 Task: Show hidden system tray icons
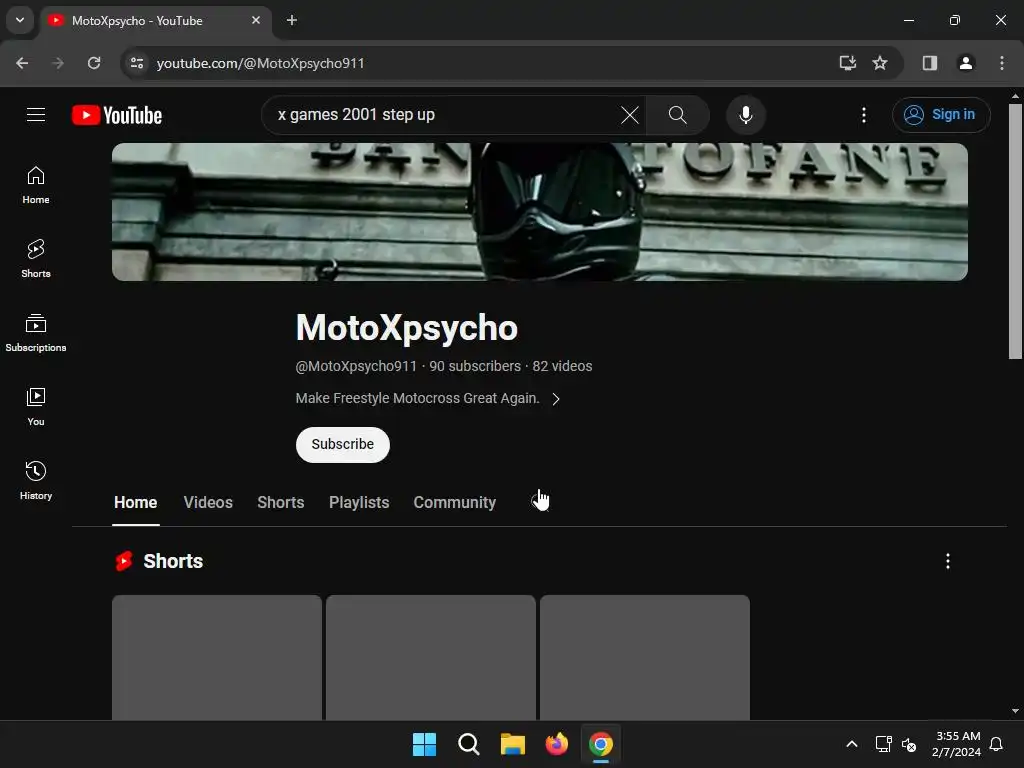(852, 744)
